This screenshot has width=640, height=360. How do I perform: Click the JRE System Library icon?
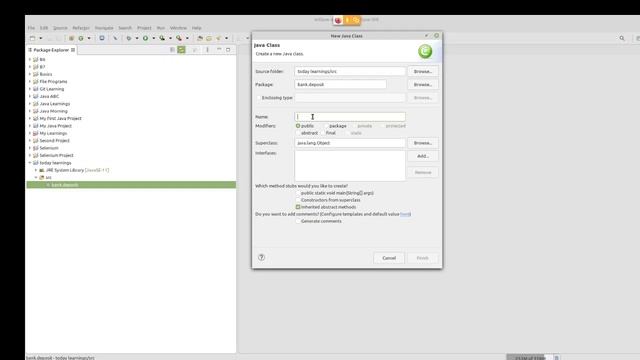click(42, 170)
